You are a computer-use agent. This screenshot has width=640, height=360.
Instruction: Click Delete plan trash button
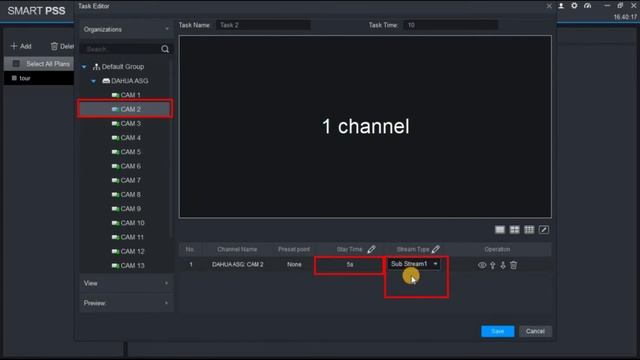[x=62, y=46]
